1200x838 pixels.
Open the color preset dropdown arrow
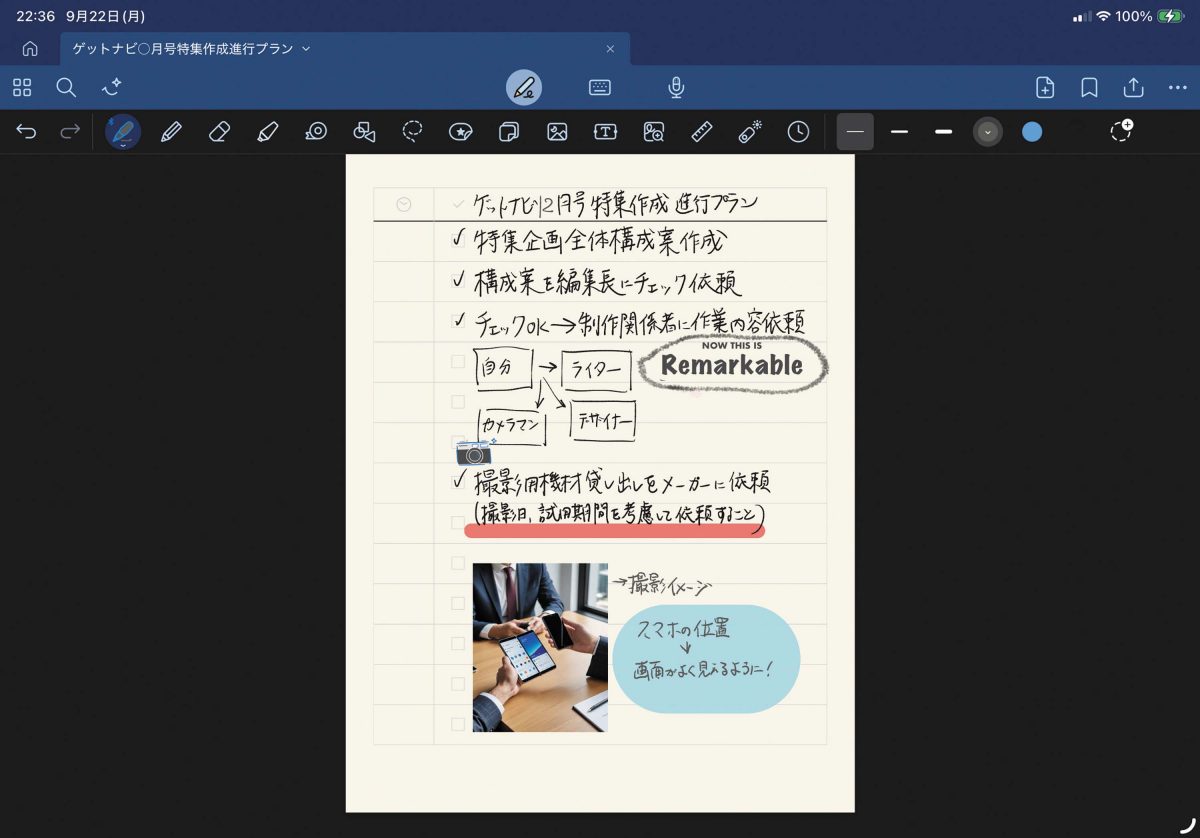(x=988, y=132)
